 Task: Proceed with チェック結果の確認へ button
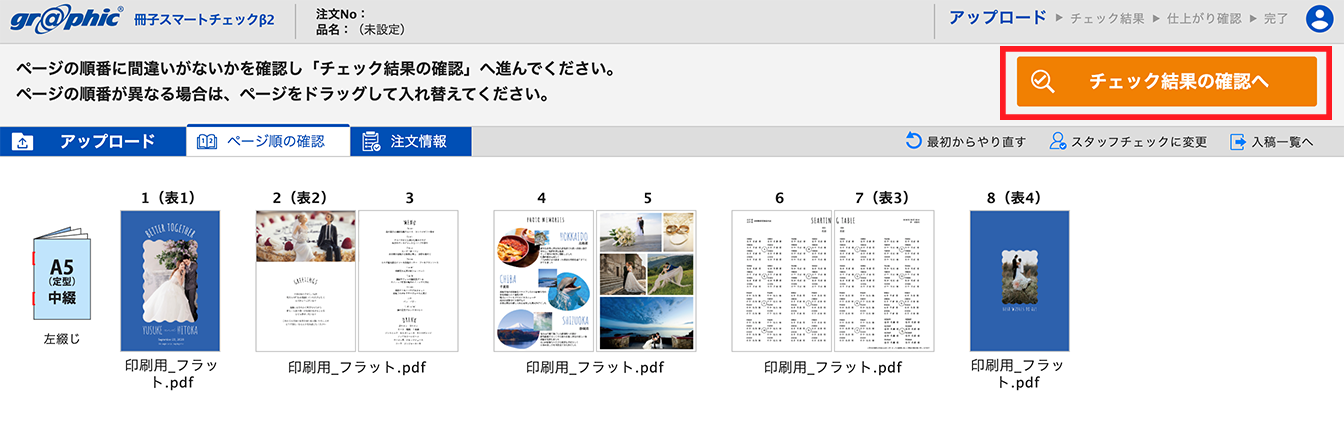(x=1167, y=82)
